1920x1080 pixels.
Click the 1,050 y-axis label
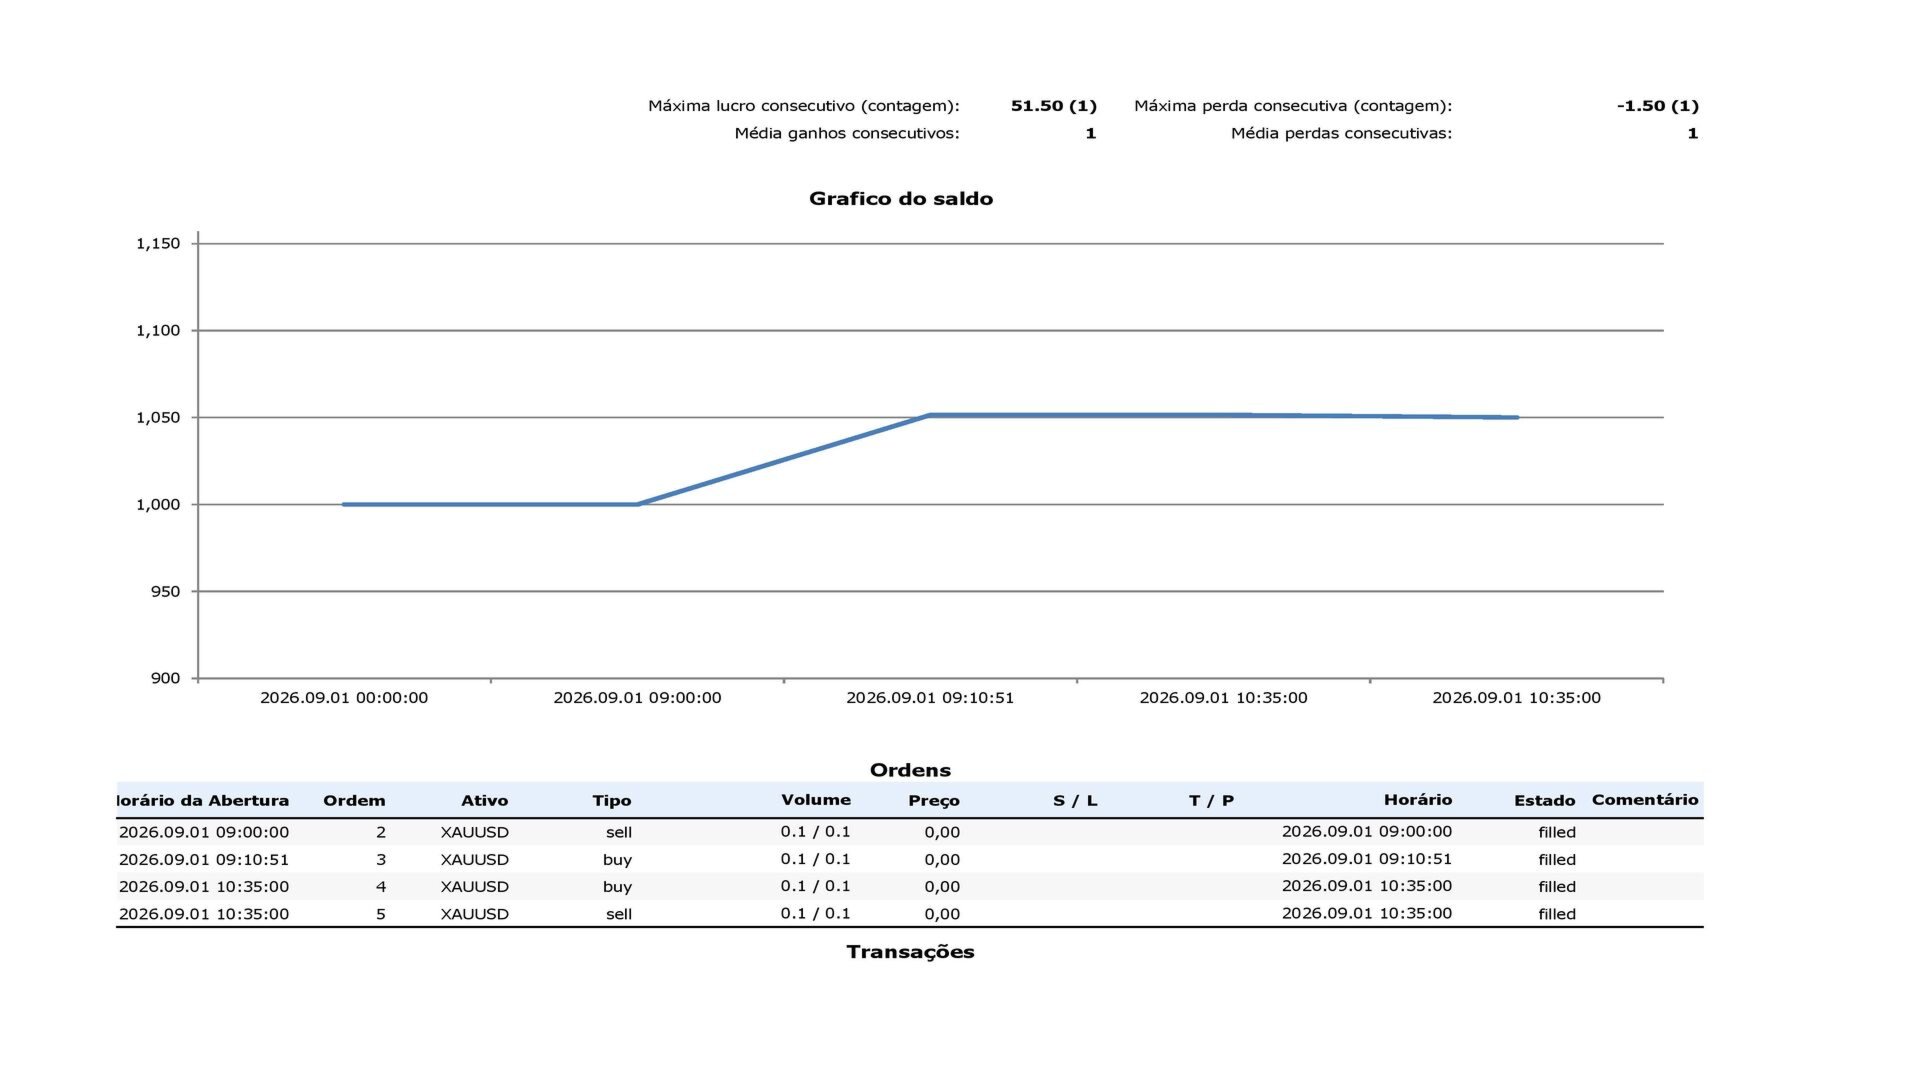click(x=158, y=417)
